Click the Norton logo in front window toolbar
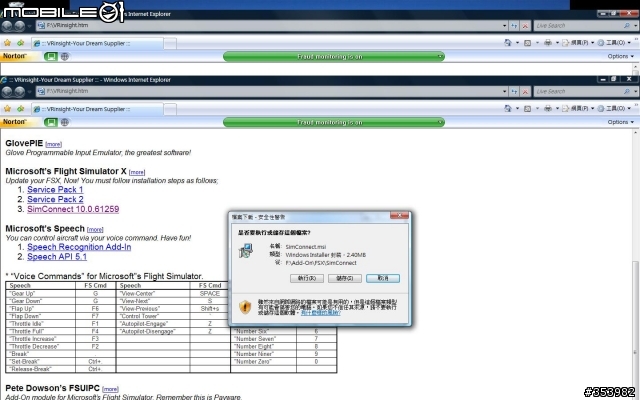640x400 pixels. (x=14, y=122)
